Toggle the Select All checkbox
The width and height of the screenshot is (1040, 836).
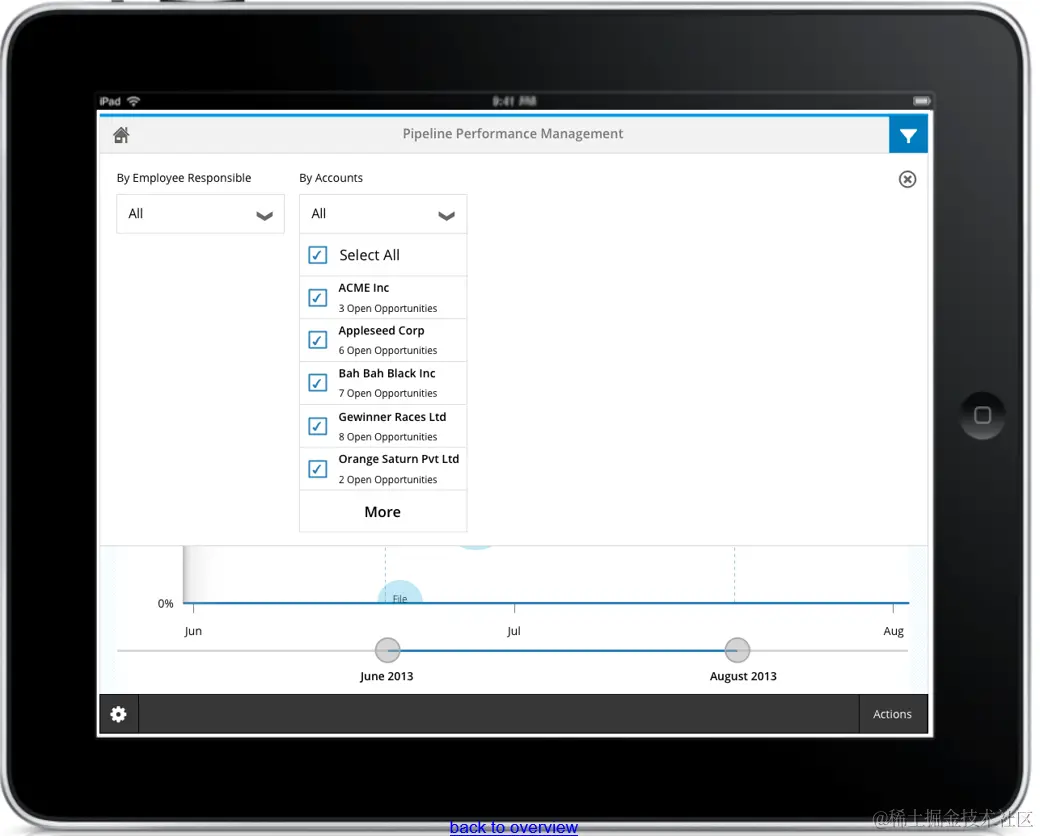[x=318, y=255]
